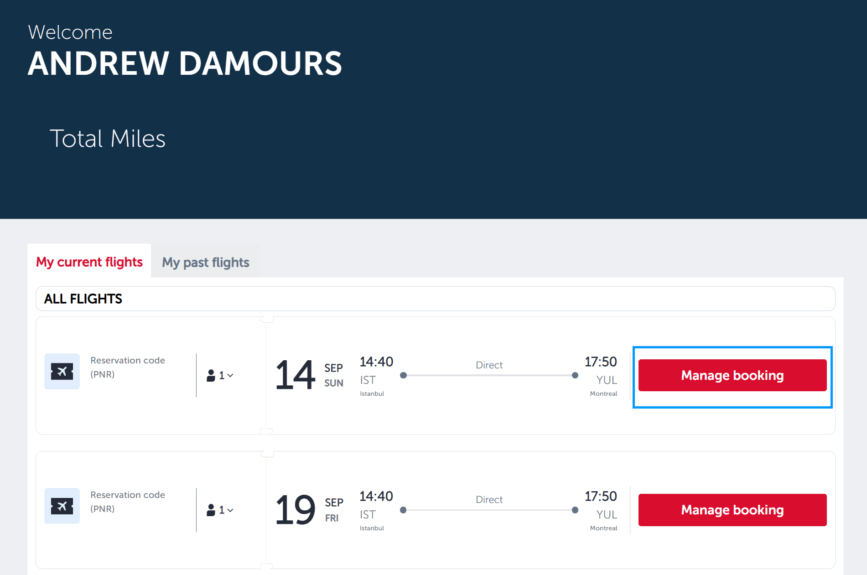Manage booking for the 19 SEP flight
Screen dimensions: 867x575
click(732, 510)
